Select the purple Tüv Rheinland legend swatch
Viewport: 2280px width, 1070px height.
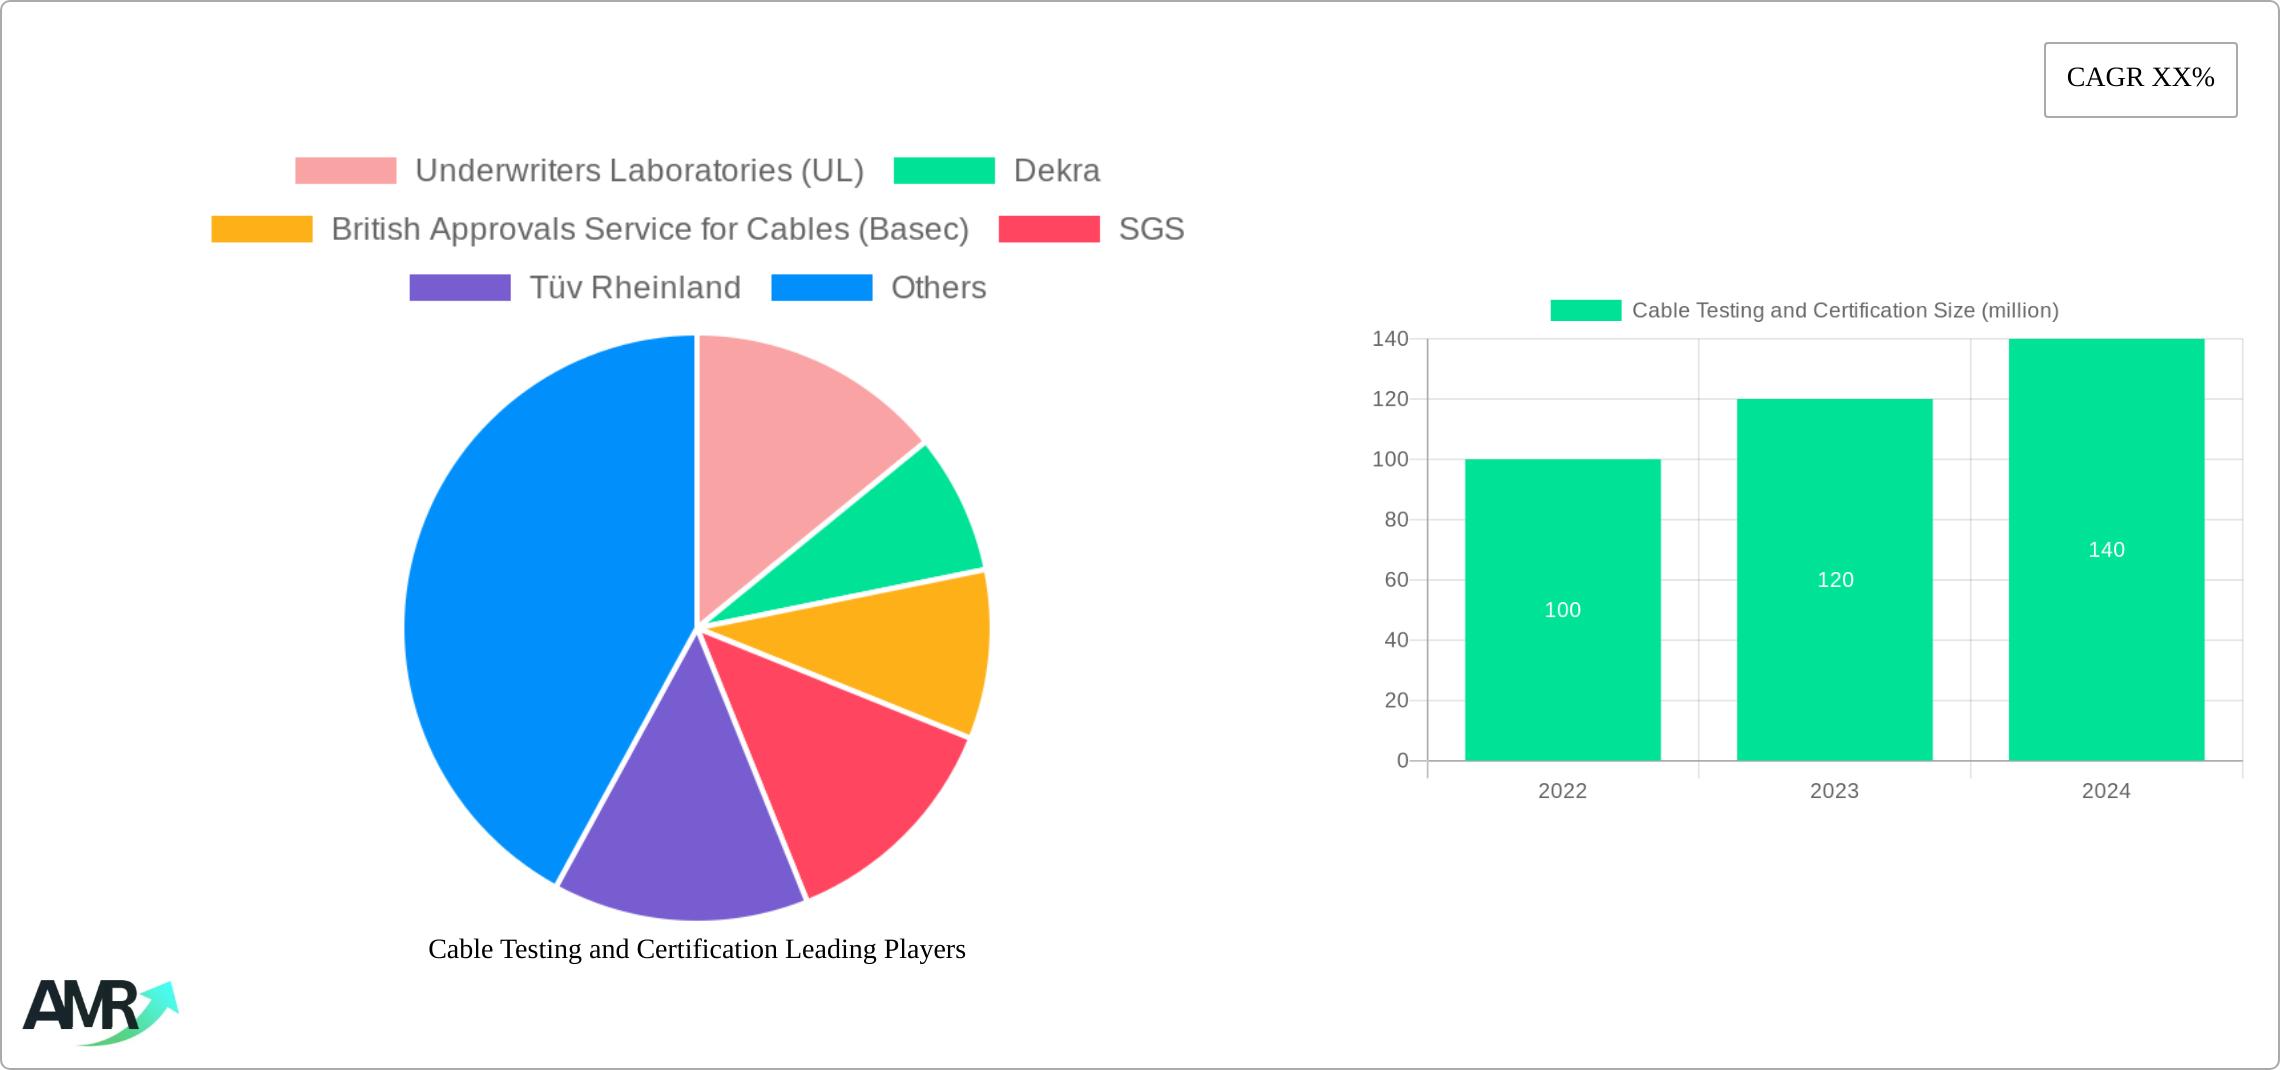click(x=459, y=287)
